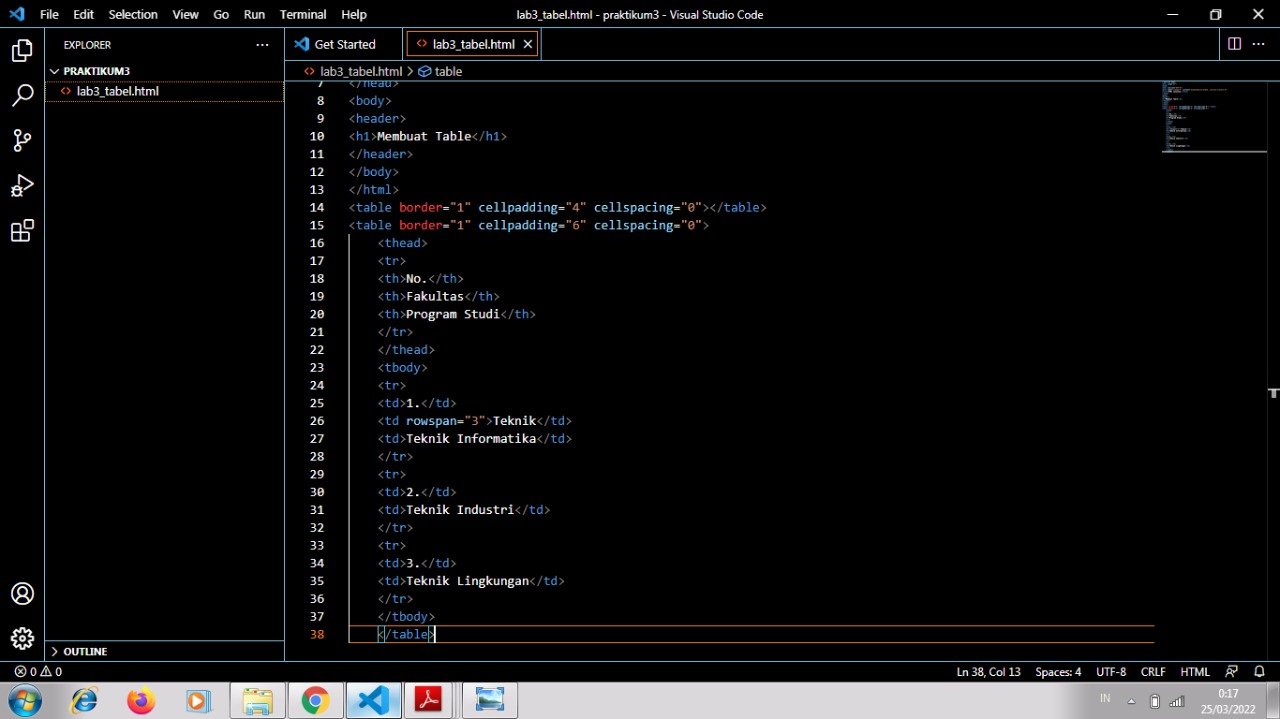
Task: Click the Accounts icon in activity bar
Action: 22,593
